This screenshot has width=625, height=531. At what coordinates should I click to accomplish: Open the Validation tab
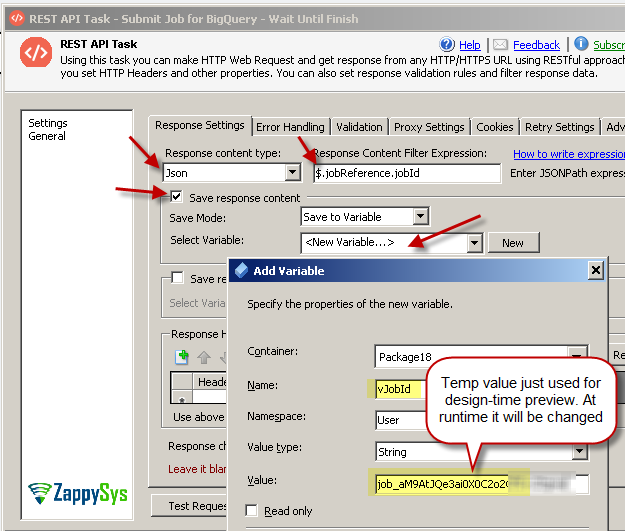pyautogui.click(x=359, y=127)
